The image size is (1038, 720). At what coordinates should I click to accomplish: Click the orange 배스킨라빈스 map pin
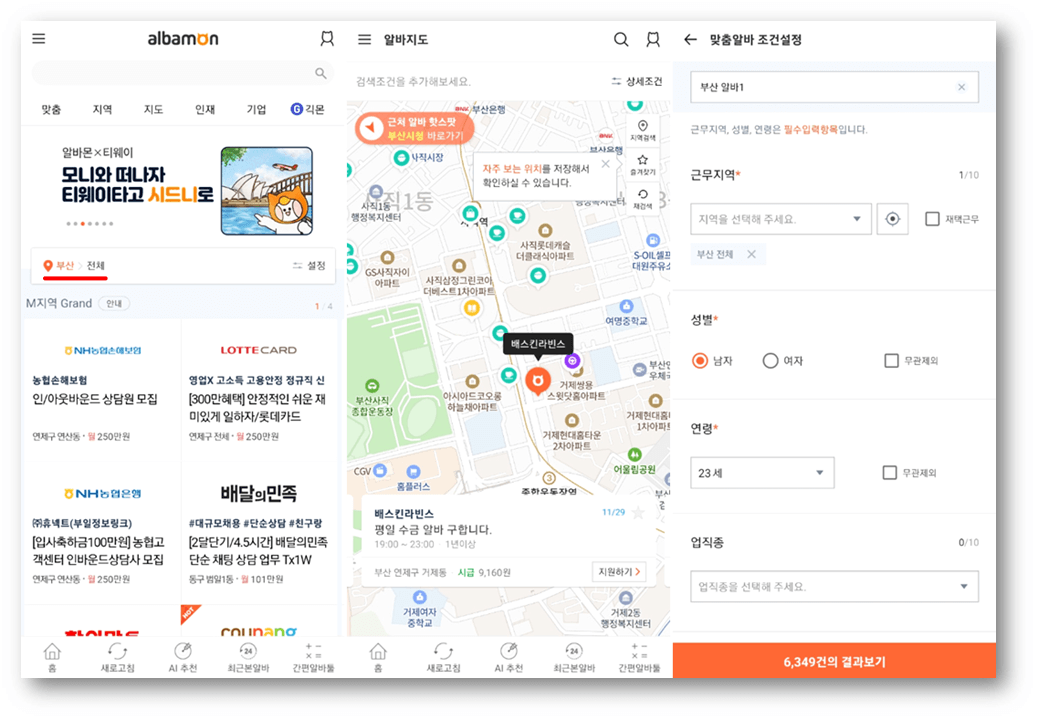pyautogui.click(x=538, y=381)
